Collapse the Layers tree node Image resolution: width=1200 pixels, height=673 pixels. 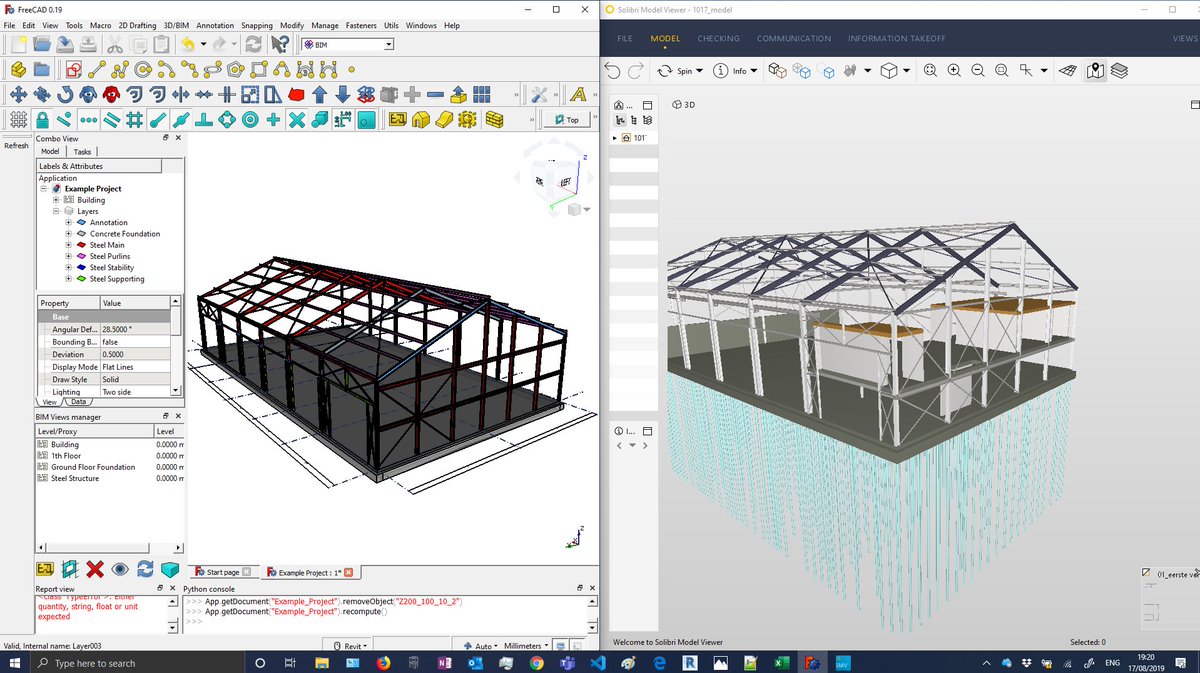(56, 211)
